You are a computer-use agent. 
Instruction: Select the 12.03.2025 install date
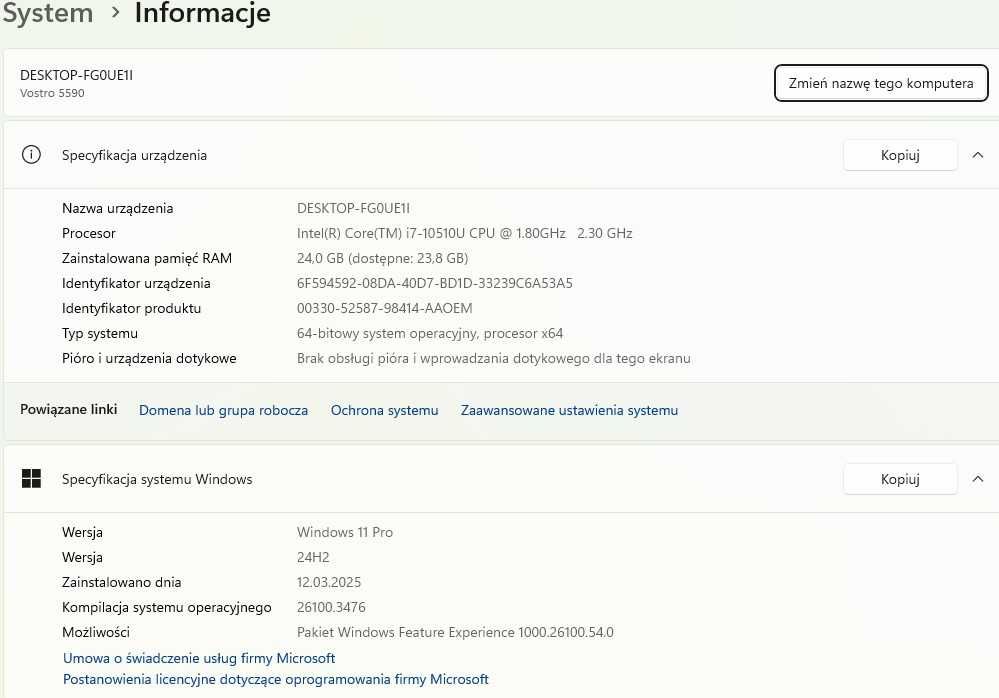click(x=329, y=582)
